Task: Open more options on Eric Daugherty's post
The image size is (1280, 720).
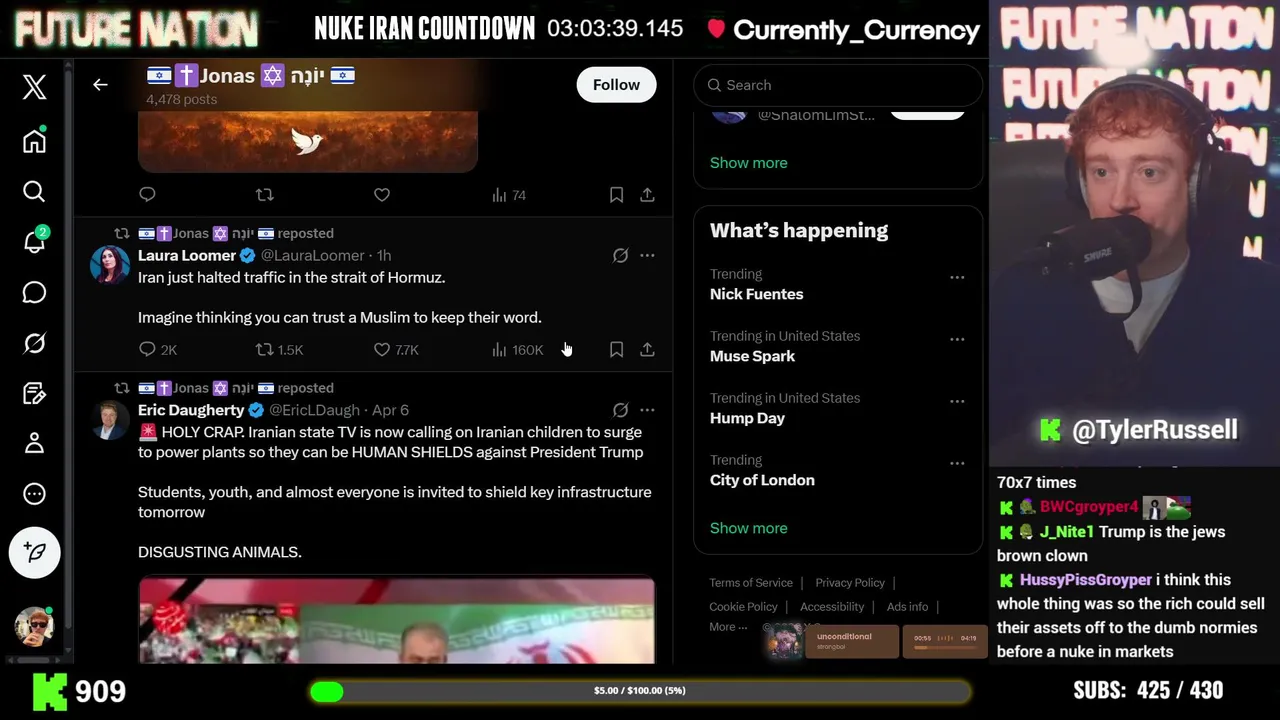Action: (x=647, y=410)
